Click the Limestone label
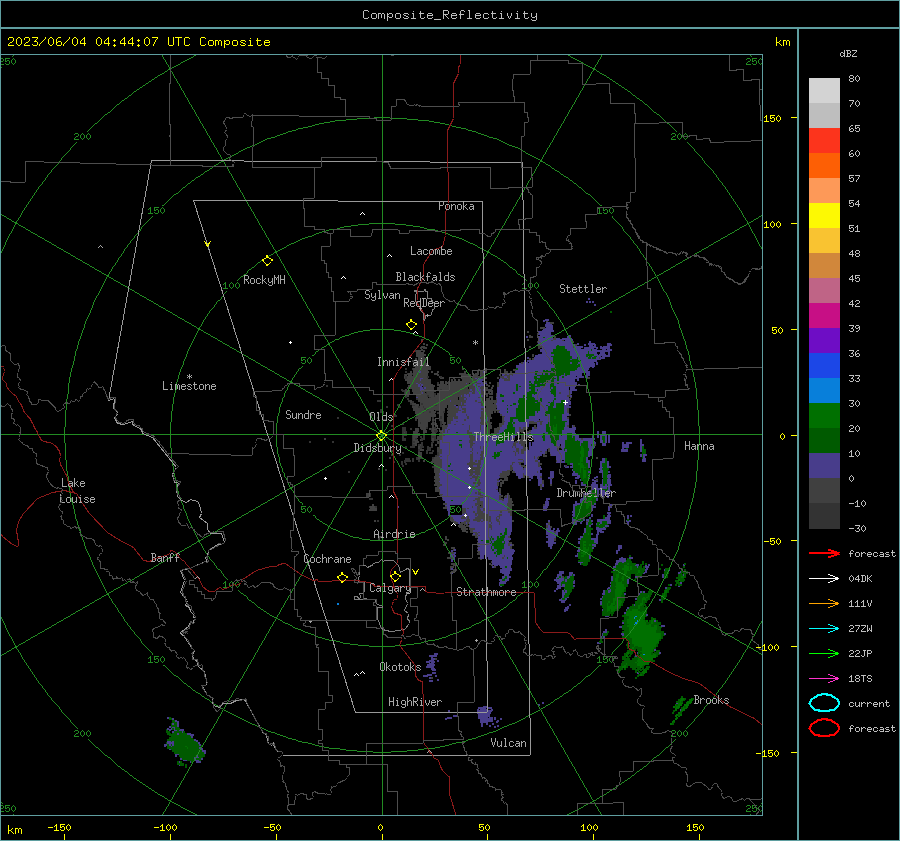Image resolution: width=900 pixels, height=841 pixels. 189,386
